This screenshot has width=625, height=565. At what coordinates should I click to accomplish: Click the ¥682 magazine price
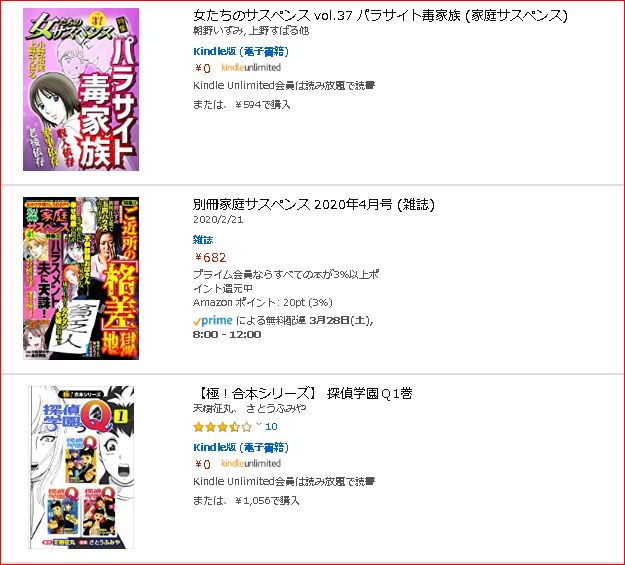click(210, 257)
